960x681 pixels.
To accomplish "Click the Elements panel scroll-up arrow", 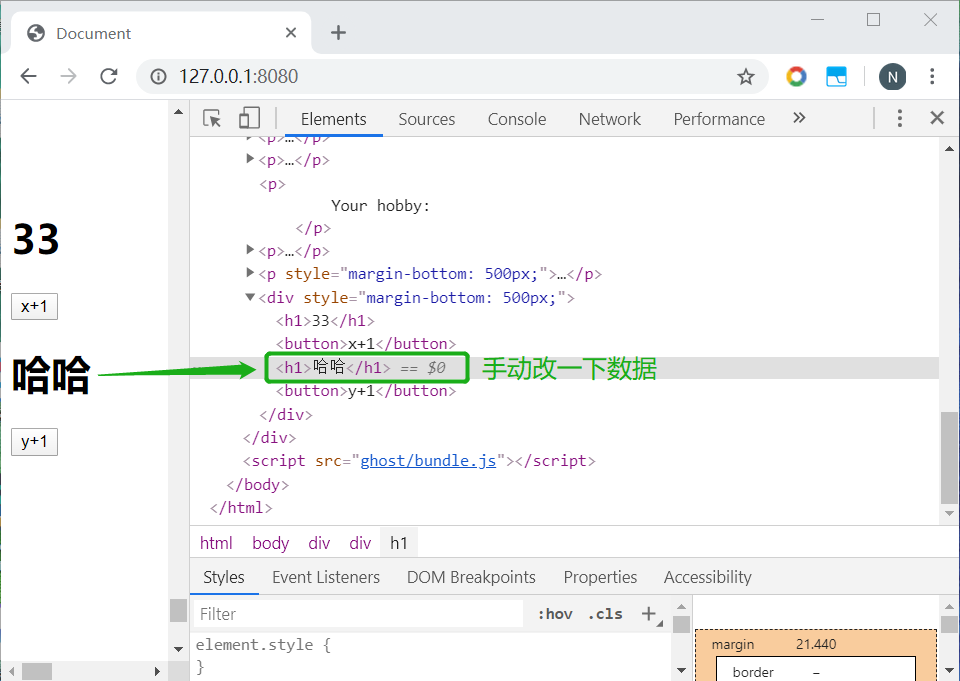I will click(949, 149).
